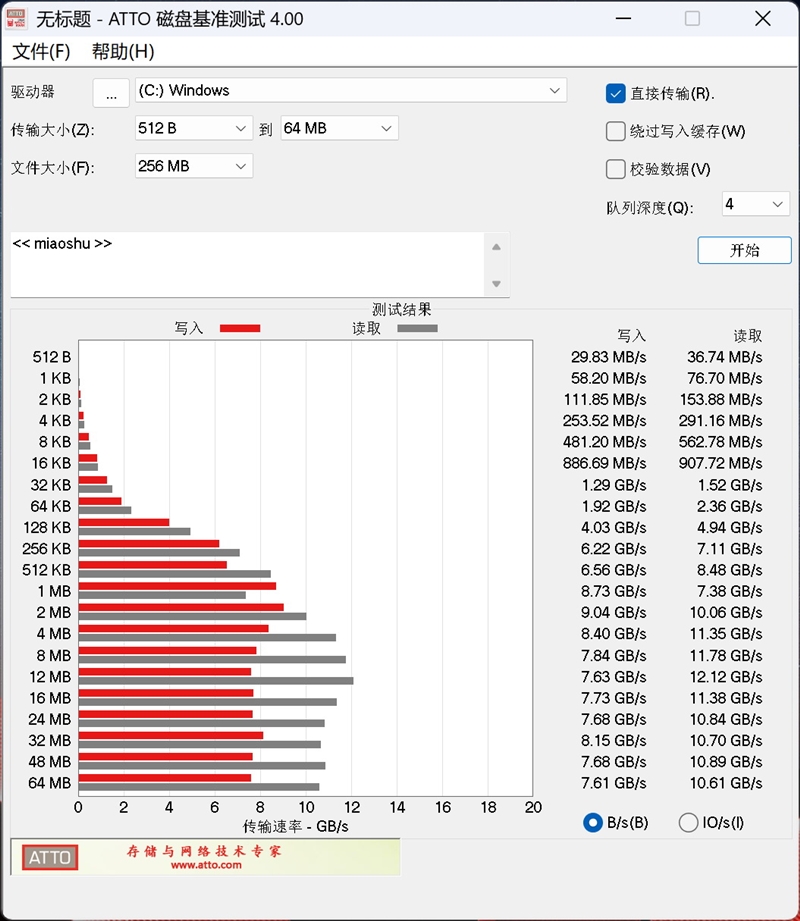The image size is (800, 921).
Task: Click the ... browse button beside 驱动器
Action: (x=111, y=92)
